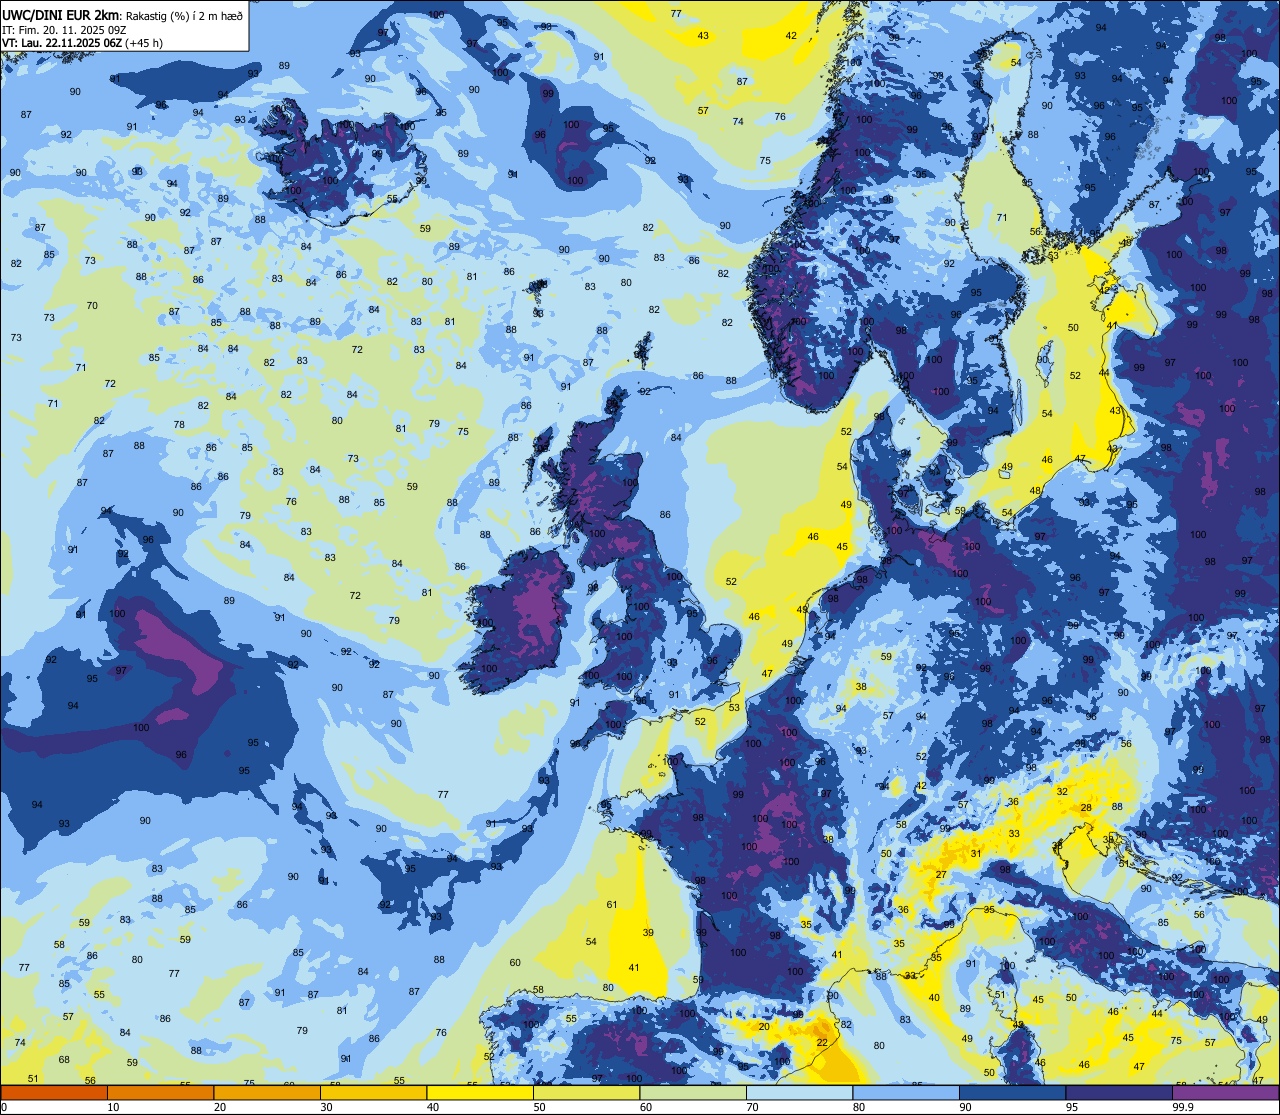The image size is (1280, 1115).
Task: Click the humidity value '28' on the map
Action: click(x=1086, y=807)
